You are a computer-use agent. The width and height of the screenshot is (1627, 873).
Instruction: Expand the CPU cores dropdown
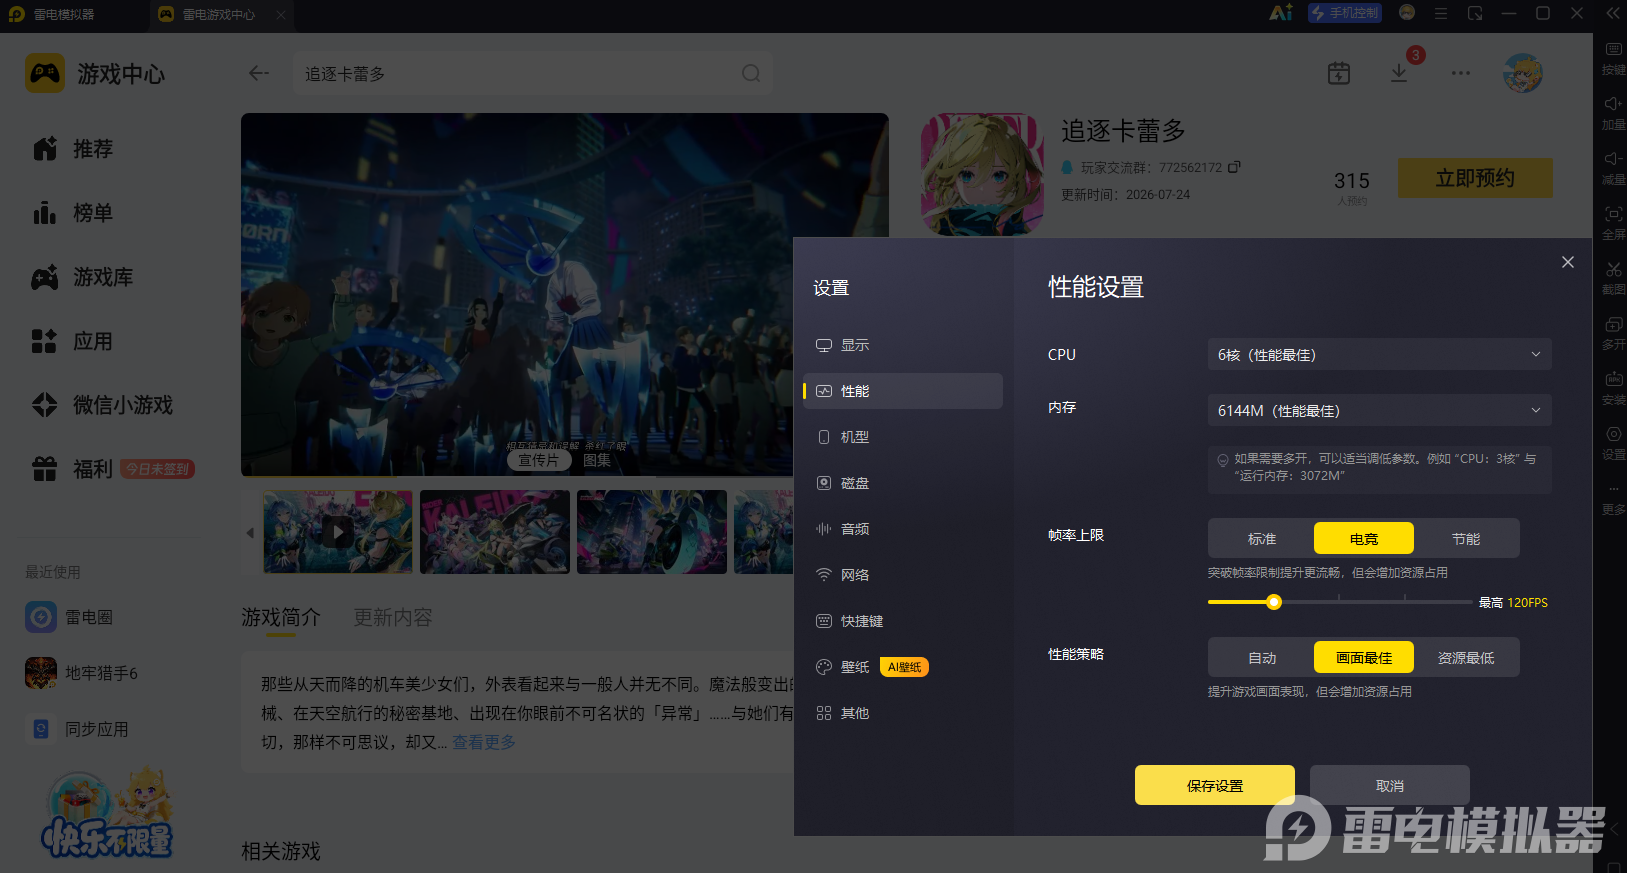click(1380, 355)
